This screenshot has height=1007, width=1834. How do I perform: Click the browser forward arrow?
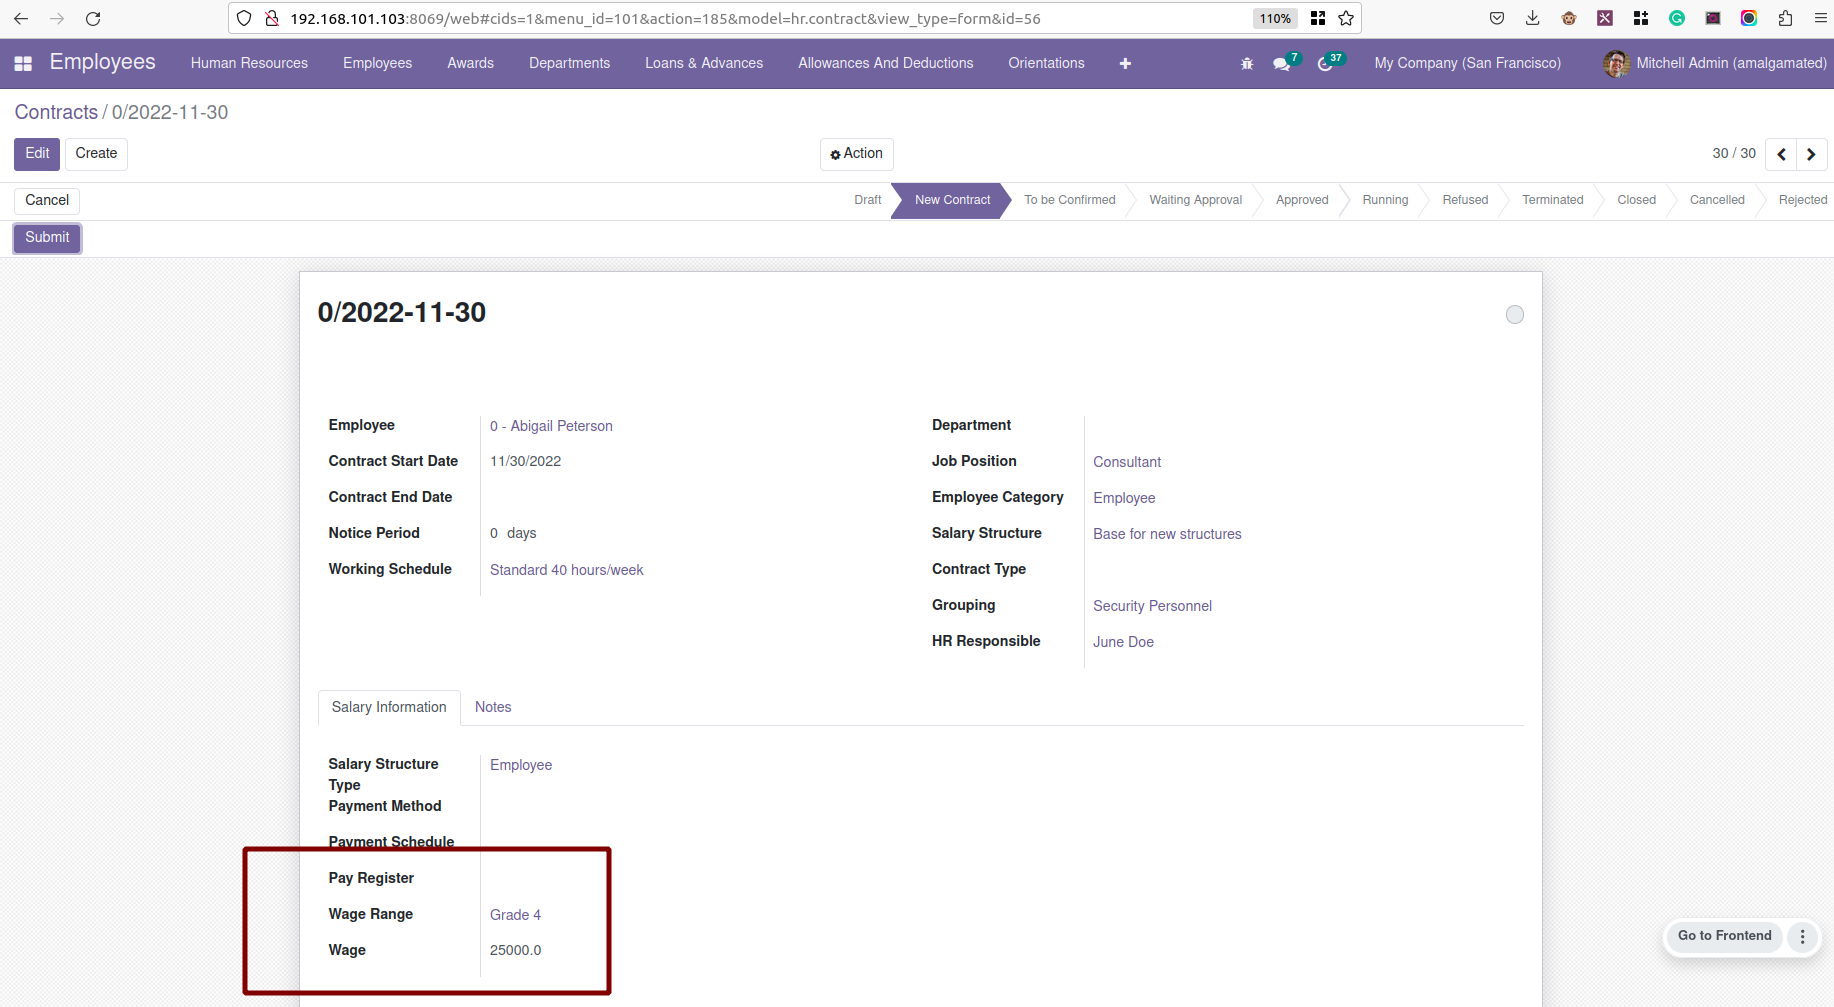[x=57, y=18]
